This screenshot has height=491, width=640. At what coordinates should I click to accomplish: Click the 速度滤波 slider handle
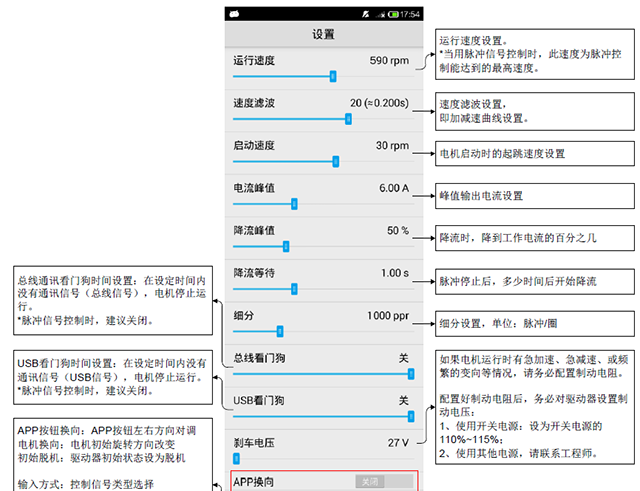349,119
